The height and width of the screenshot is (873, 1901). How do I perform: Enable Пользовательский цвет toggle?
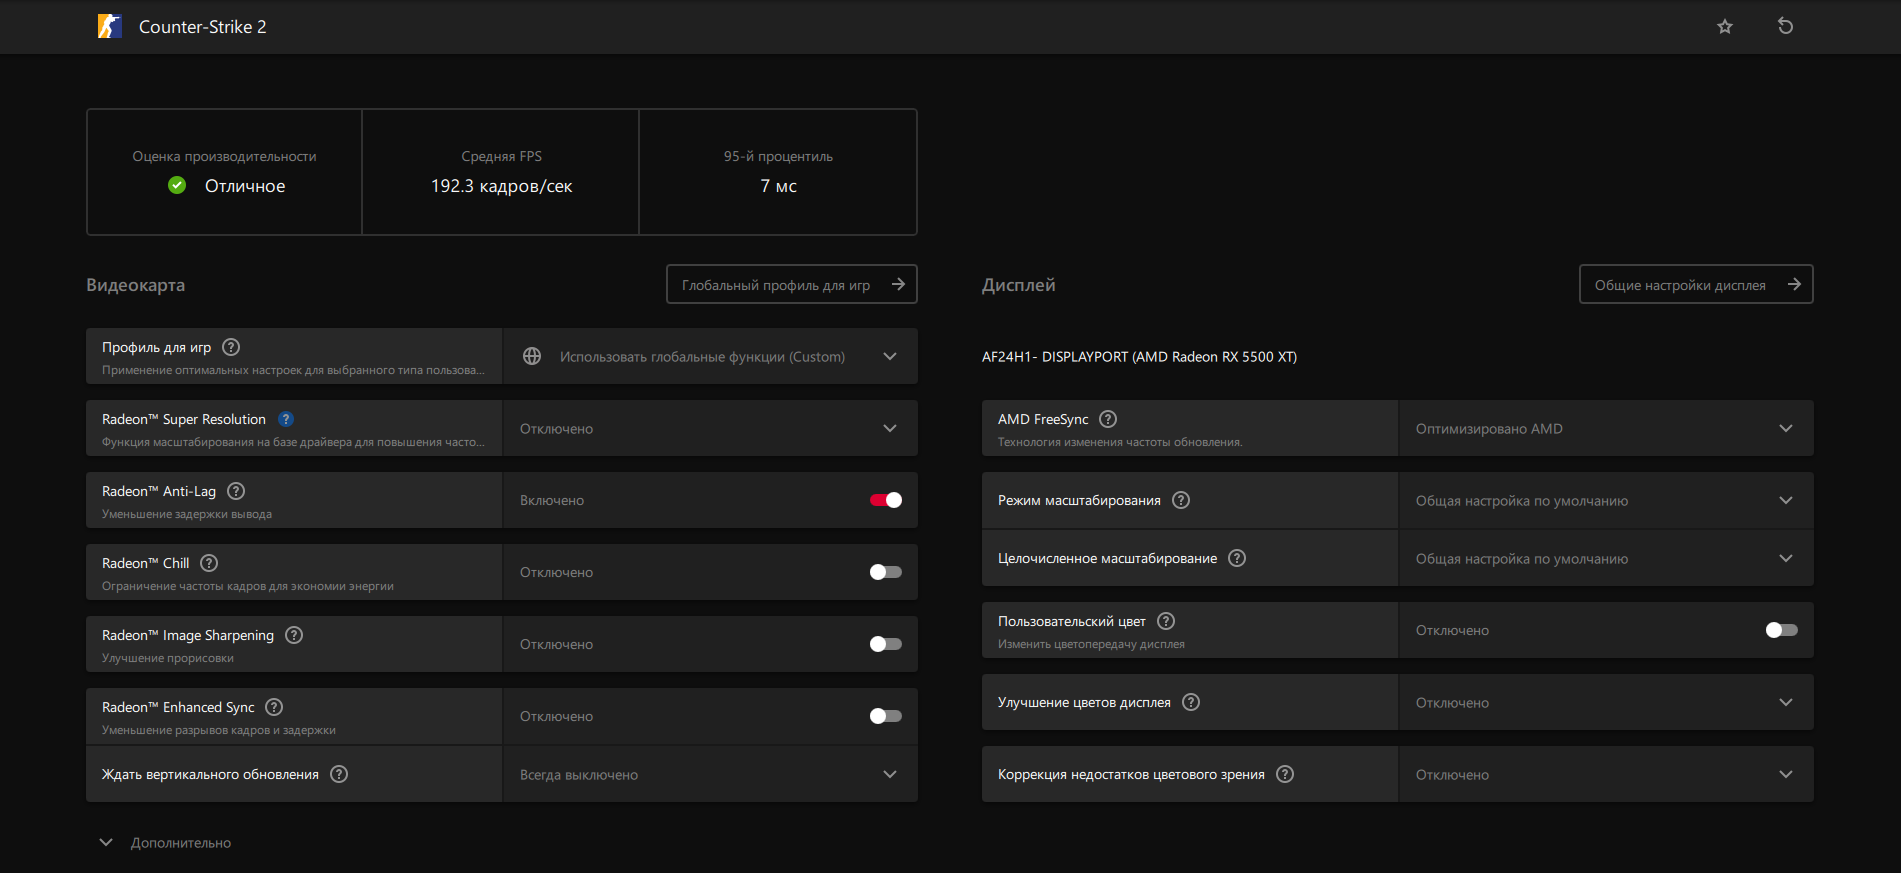(x=1781, y=630)
